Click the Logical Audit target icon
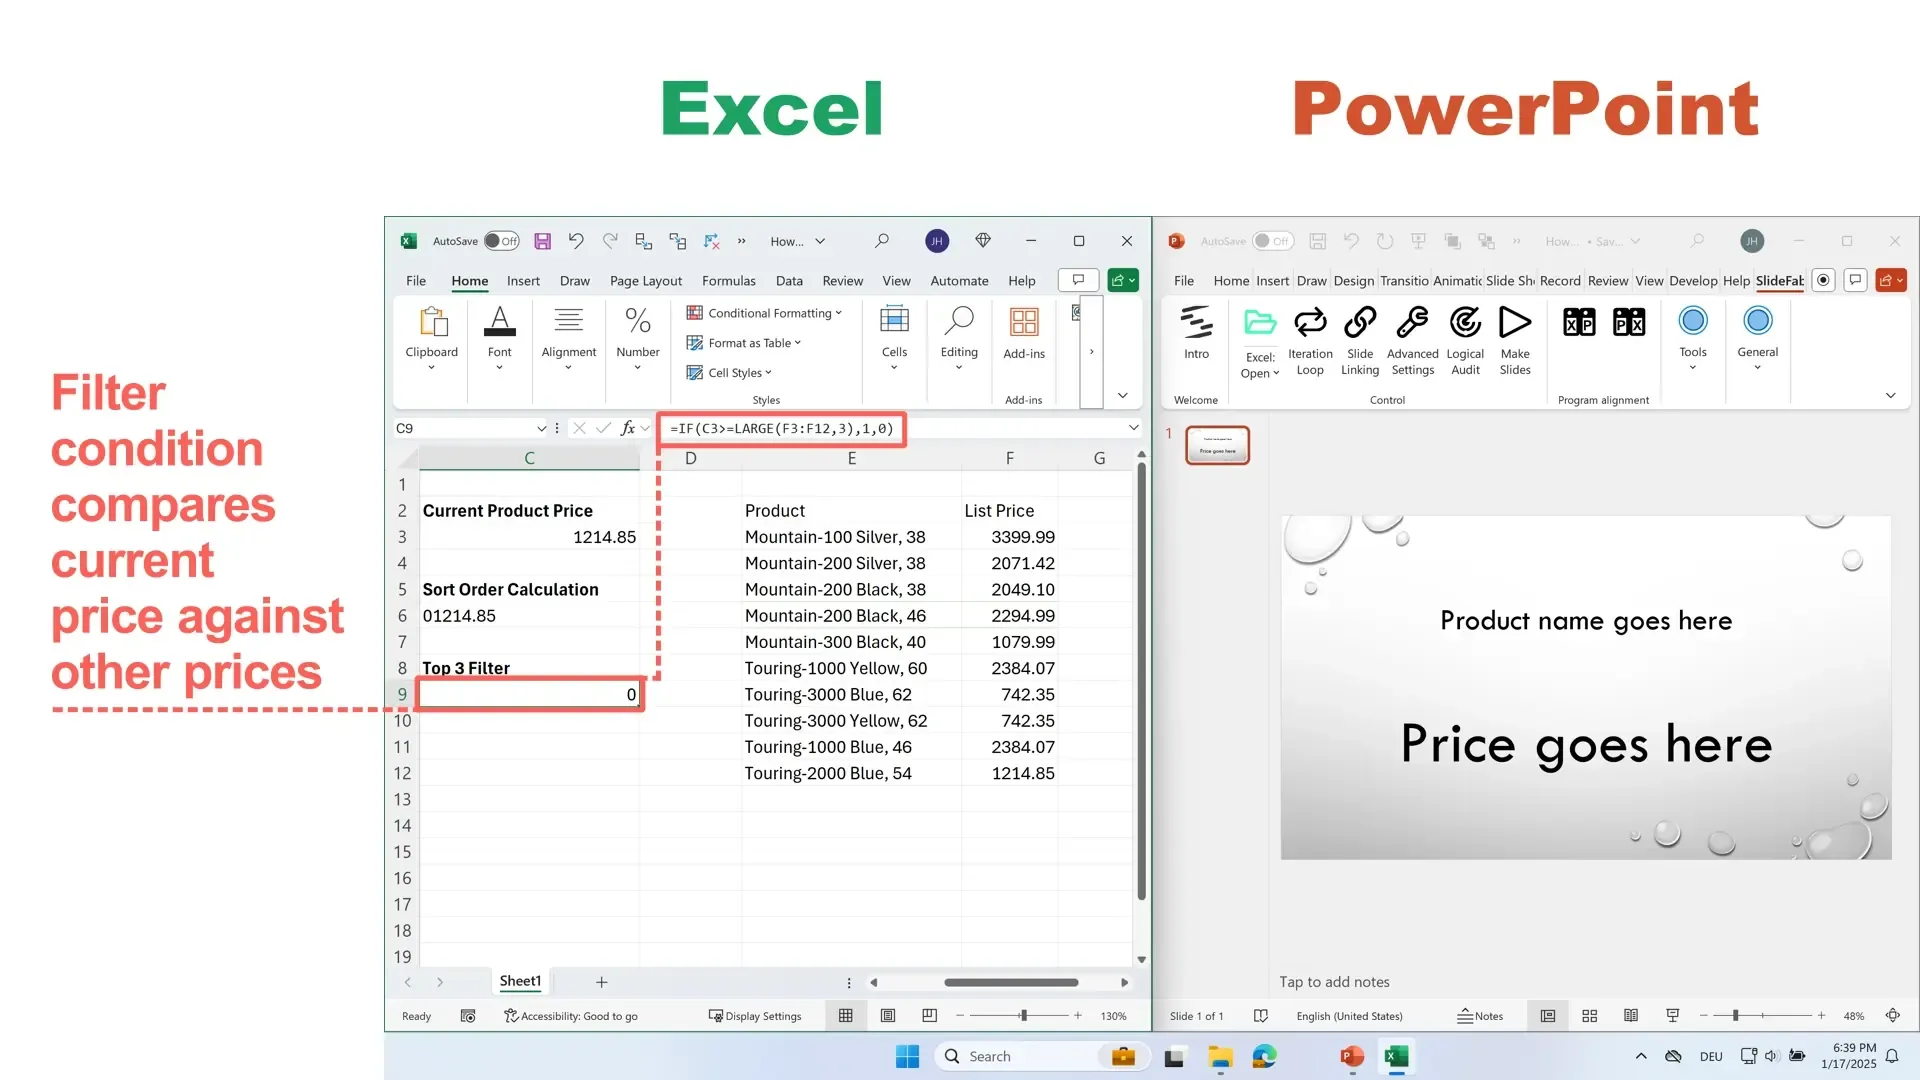 tap(1465, 322)
